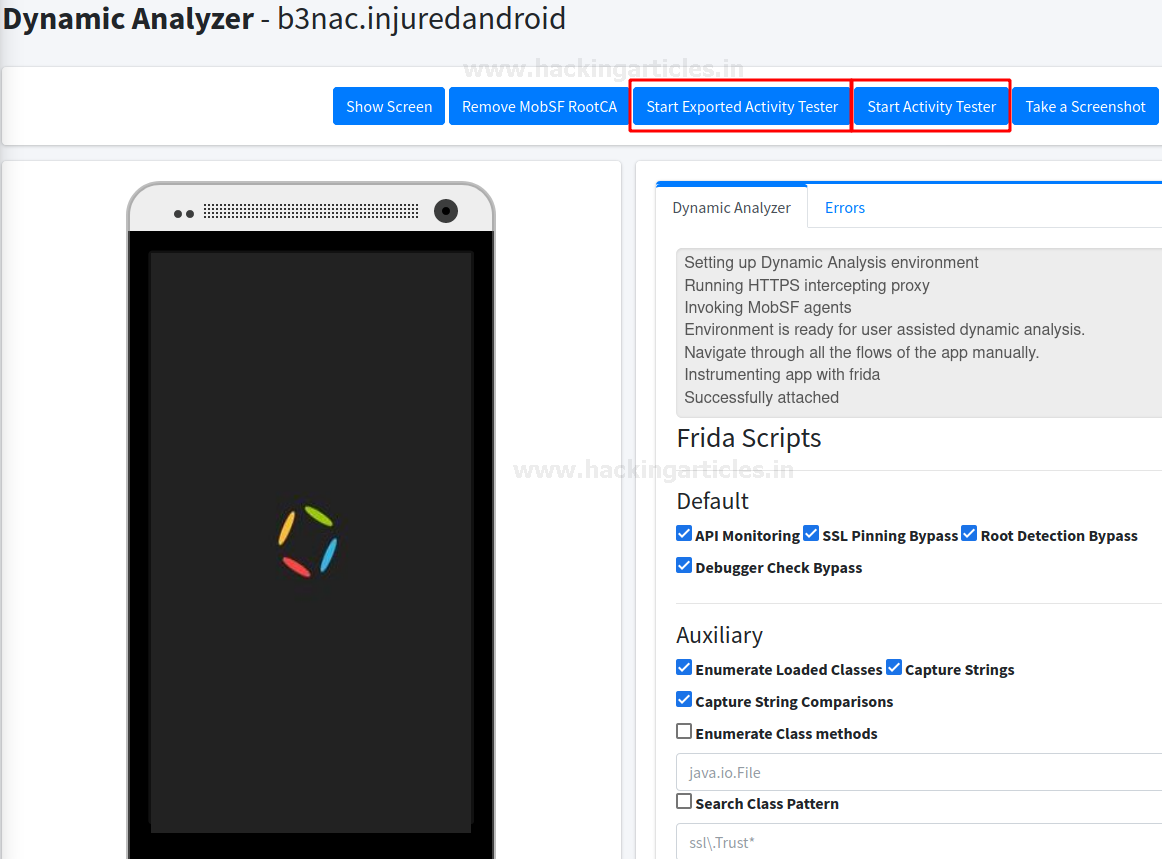1162x859 pixels.
Task: Click the Auxiliary section heading
Action: (719, 635)
